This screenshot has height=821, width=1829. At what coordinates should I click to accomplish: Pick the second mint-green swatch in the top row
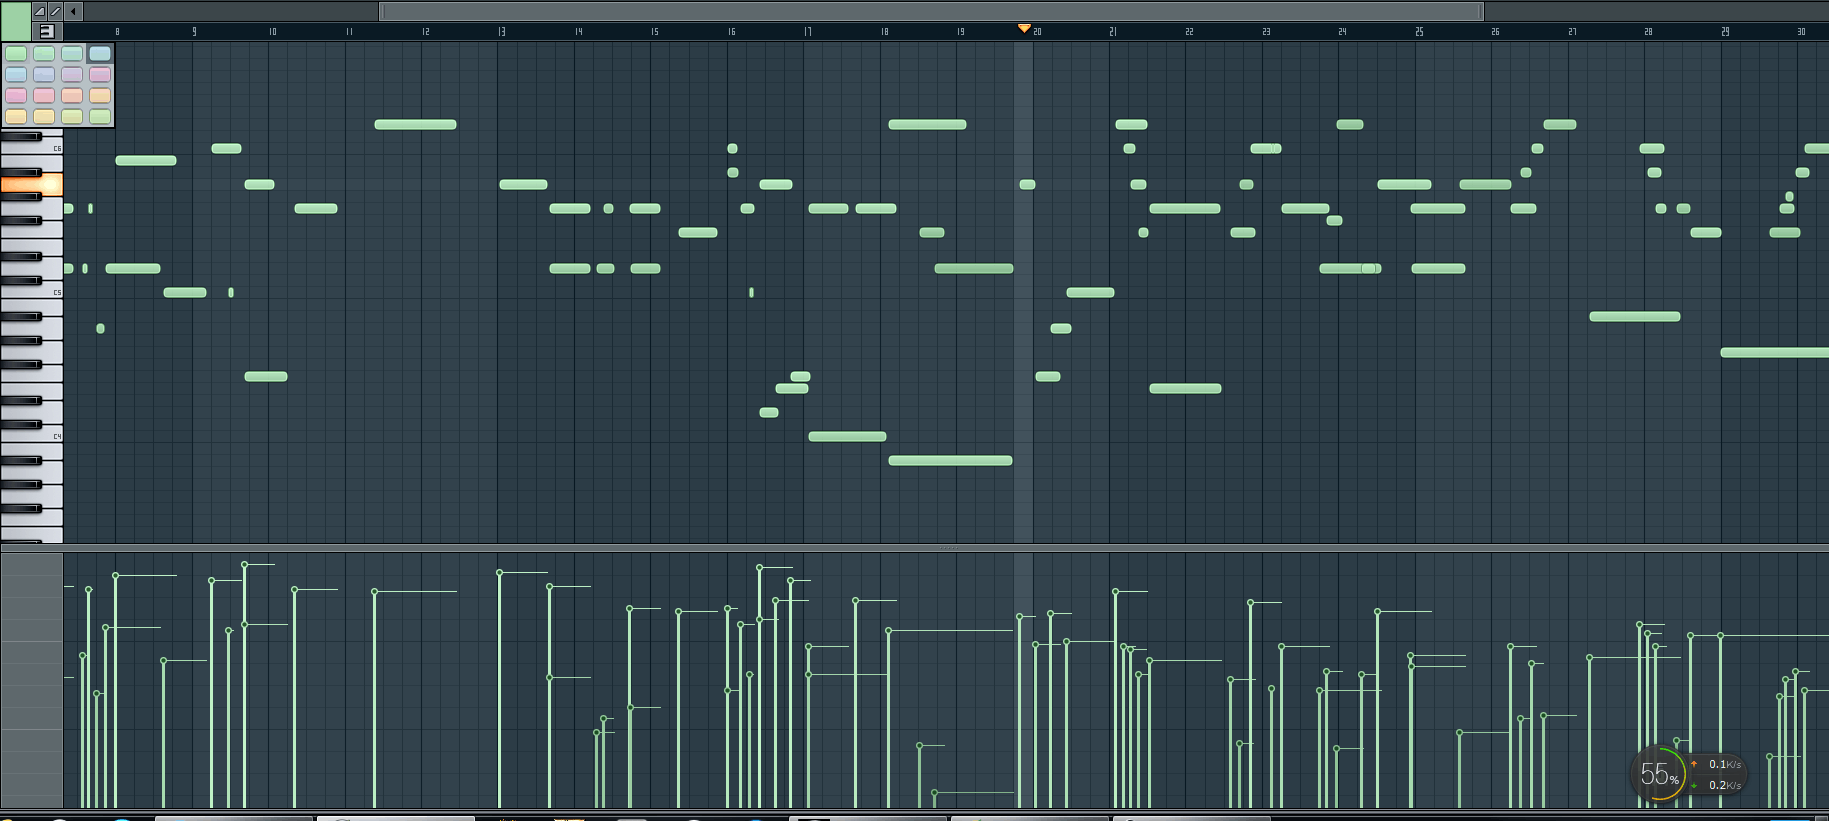click(x=44, y=53)
